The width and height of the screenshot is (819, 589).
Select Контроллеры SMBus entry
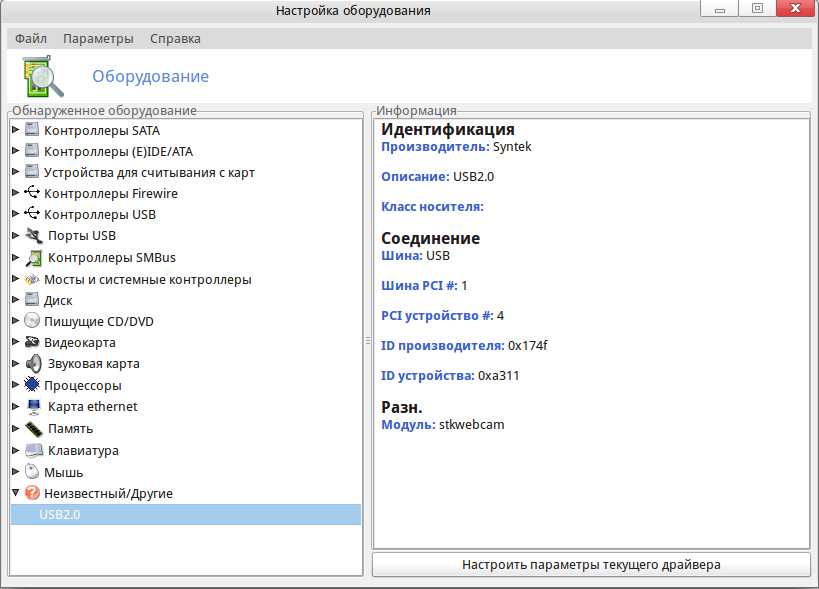pos(112,258)
